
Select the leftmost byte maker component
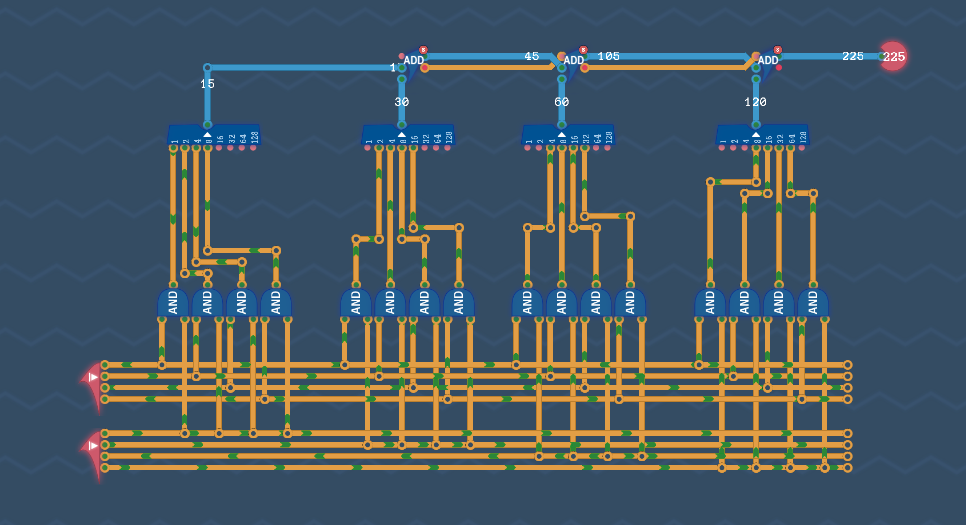[213, 136]
